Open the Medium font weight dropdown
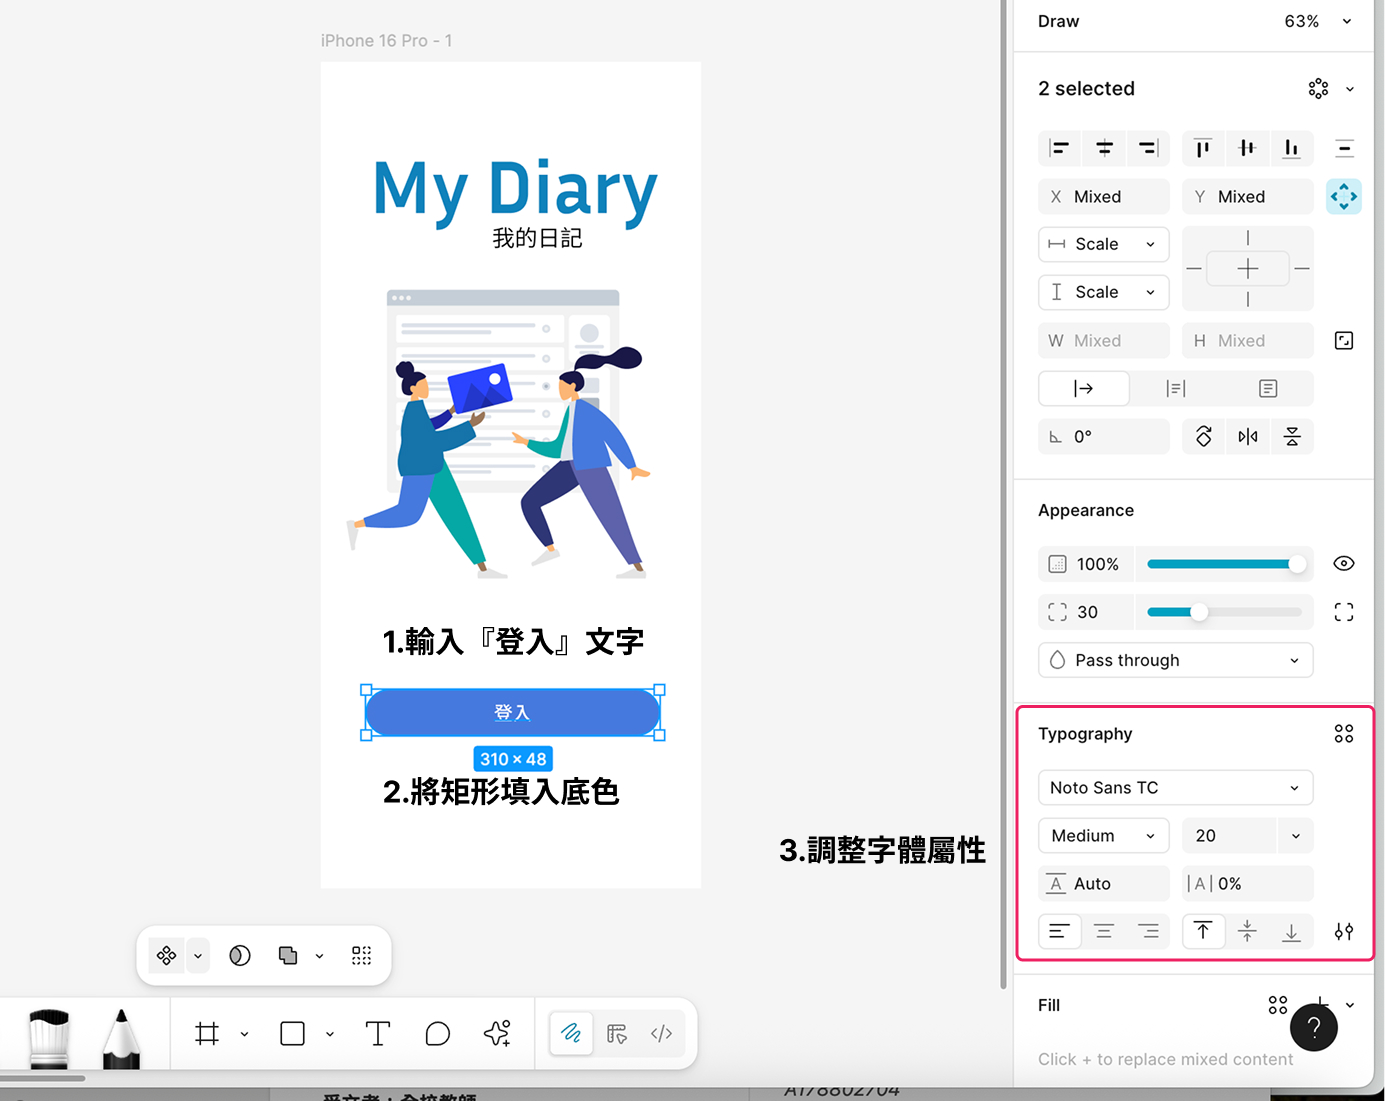1385x1101 pixels. point(1103,836)
